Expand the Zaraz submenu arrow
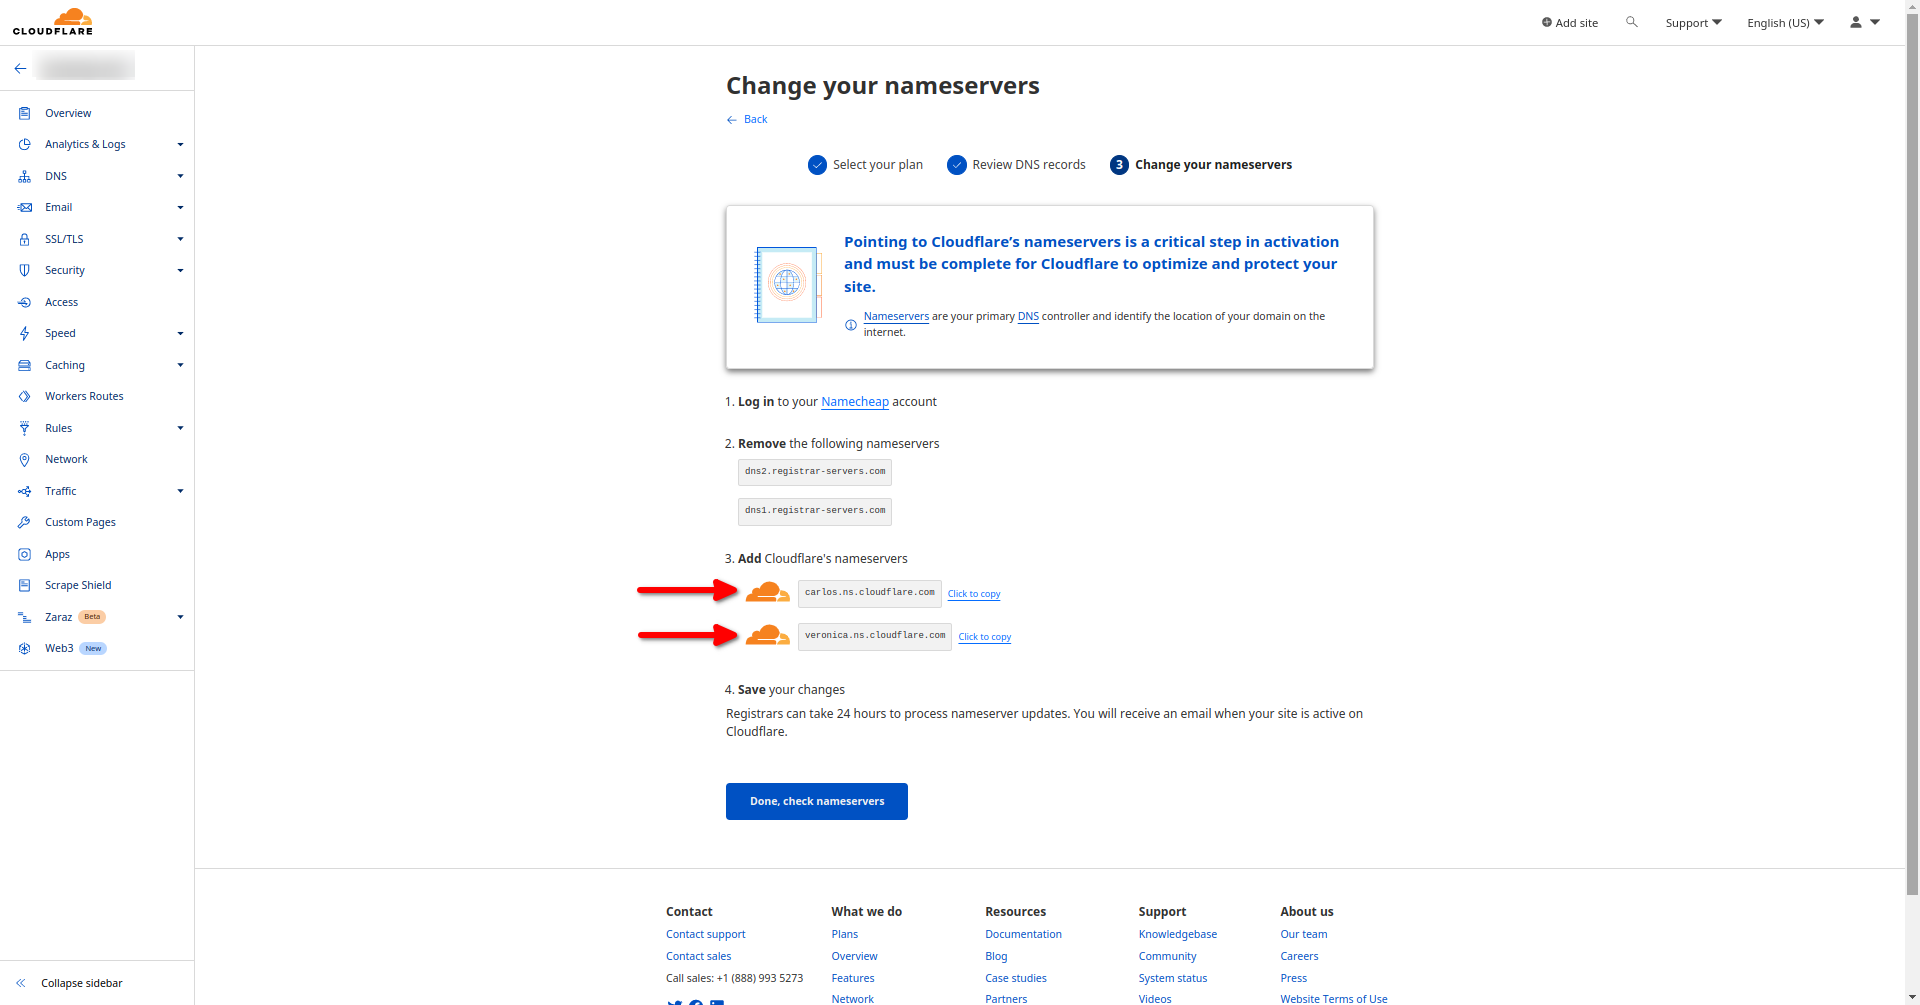Screen dimensions: 1920x1005 [x=180, y=617]
